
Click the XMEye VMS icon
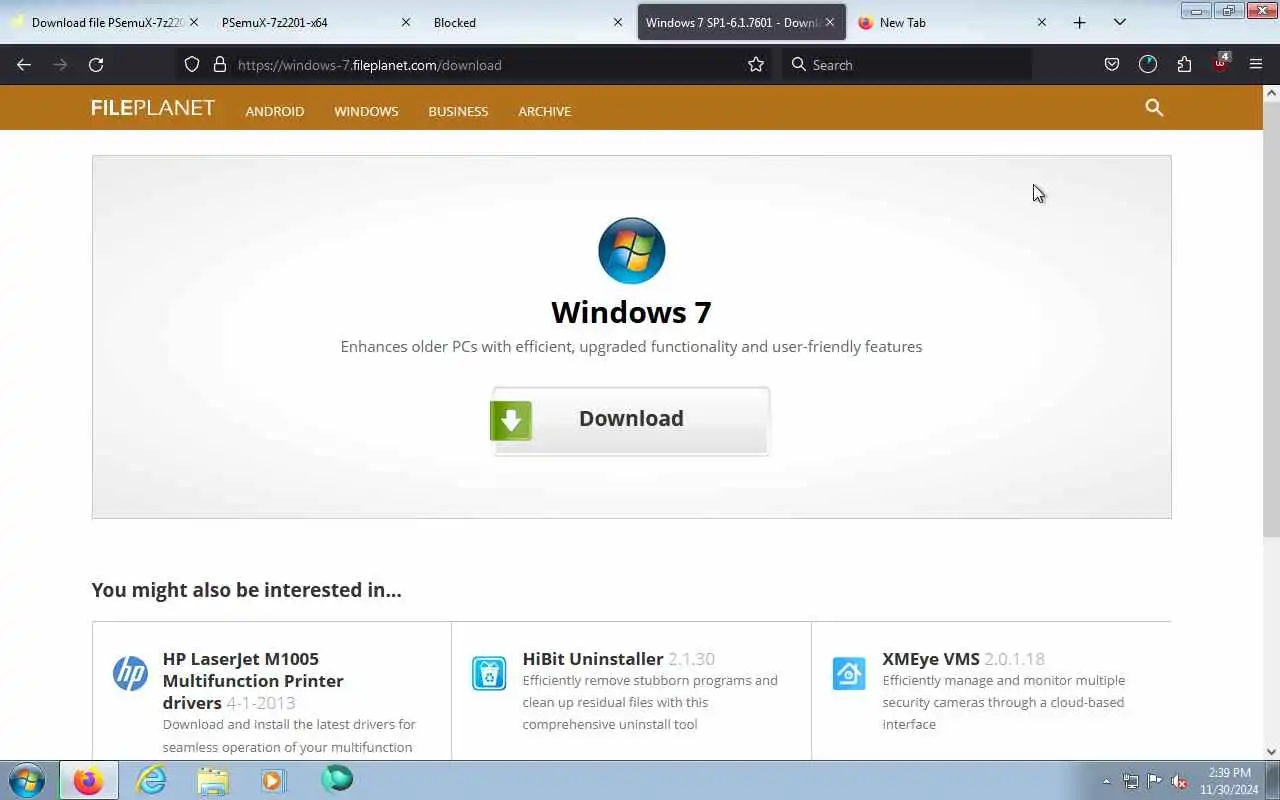coord(849,673)
